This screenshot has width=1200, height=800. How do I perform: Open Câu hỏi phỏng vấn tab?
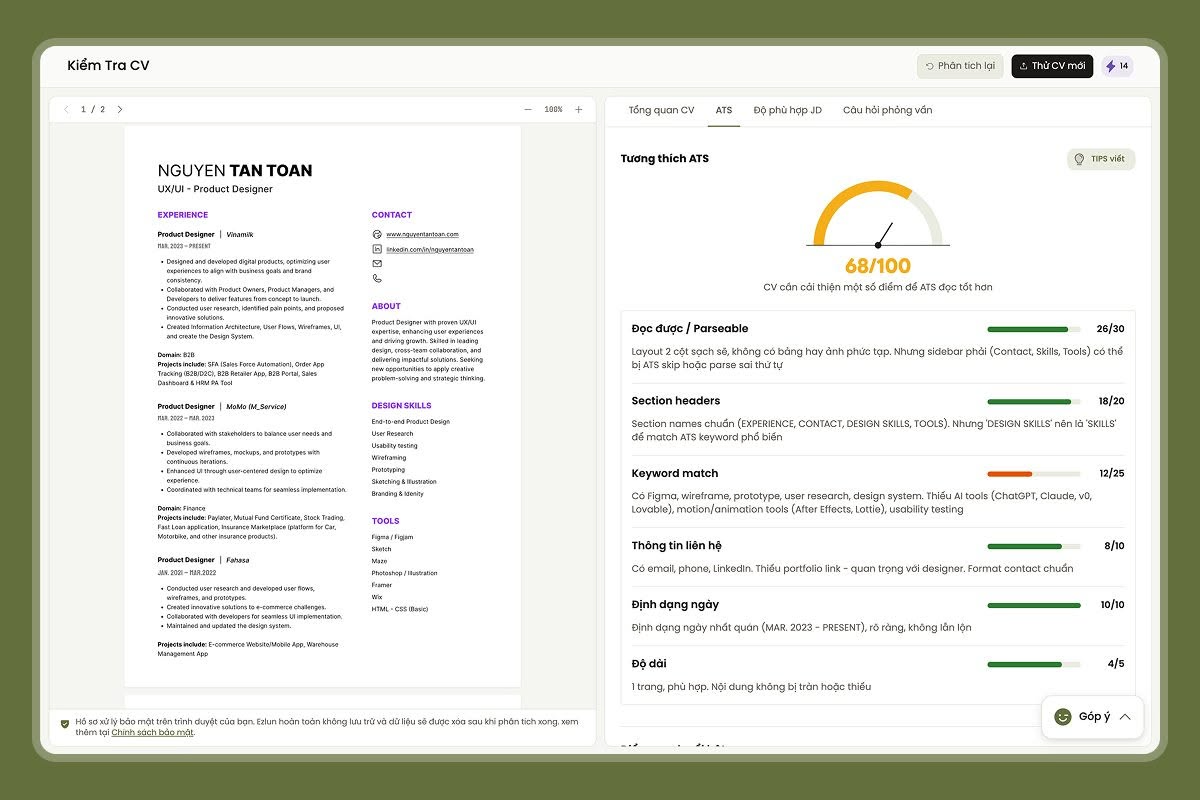pos(887,110)
